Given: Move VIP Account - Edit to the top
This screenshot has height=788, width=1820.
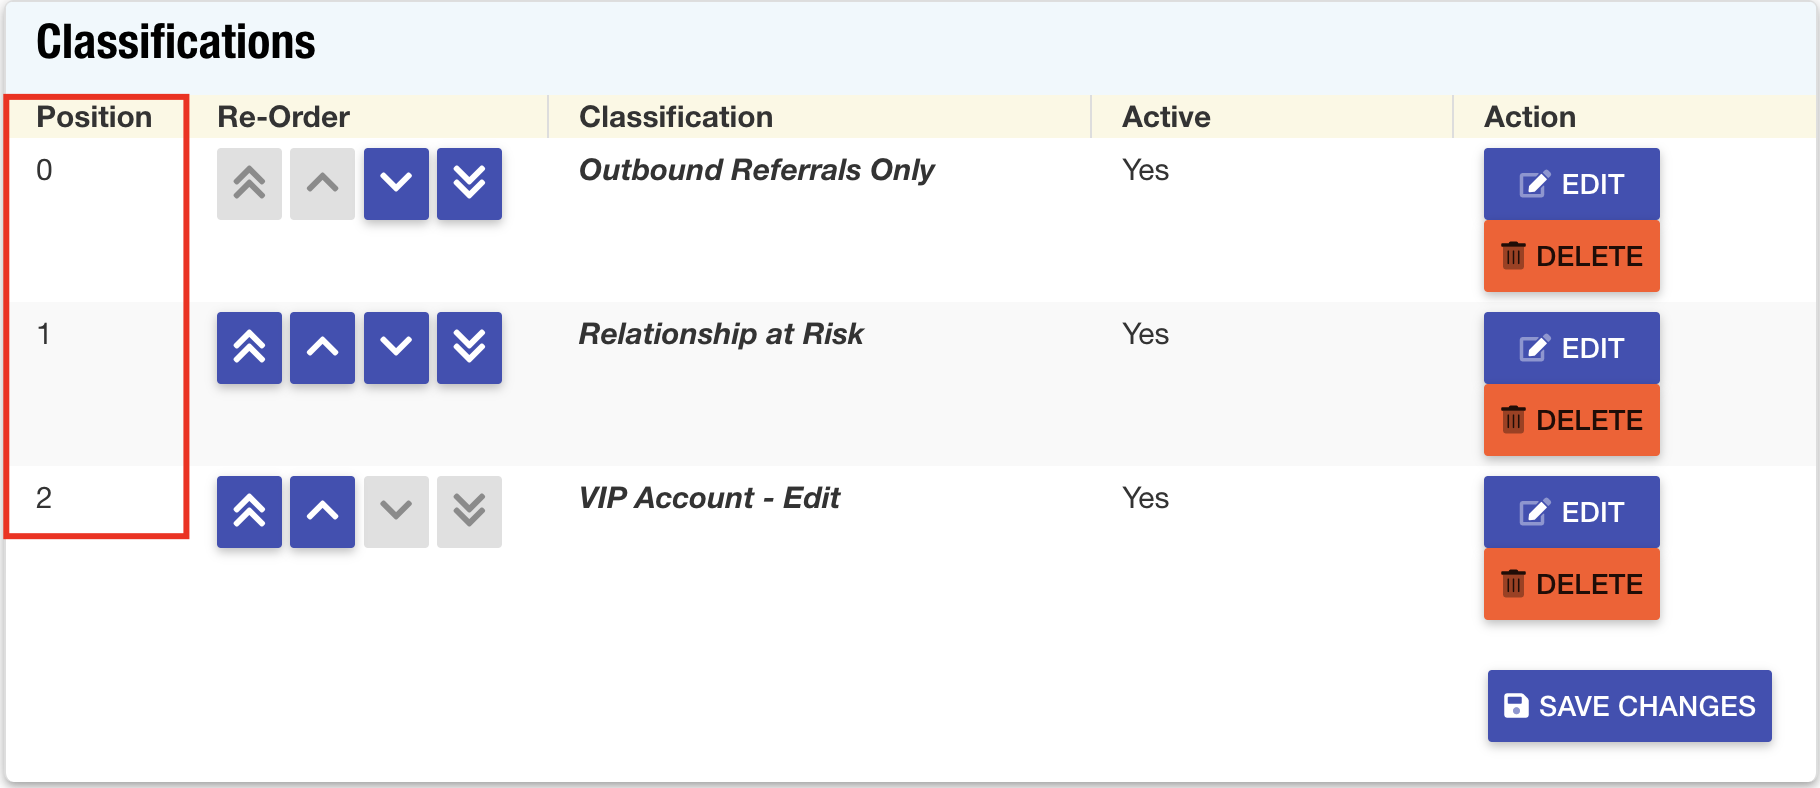Looking at the screenshot, I should 249,512.
